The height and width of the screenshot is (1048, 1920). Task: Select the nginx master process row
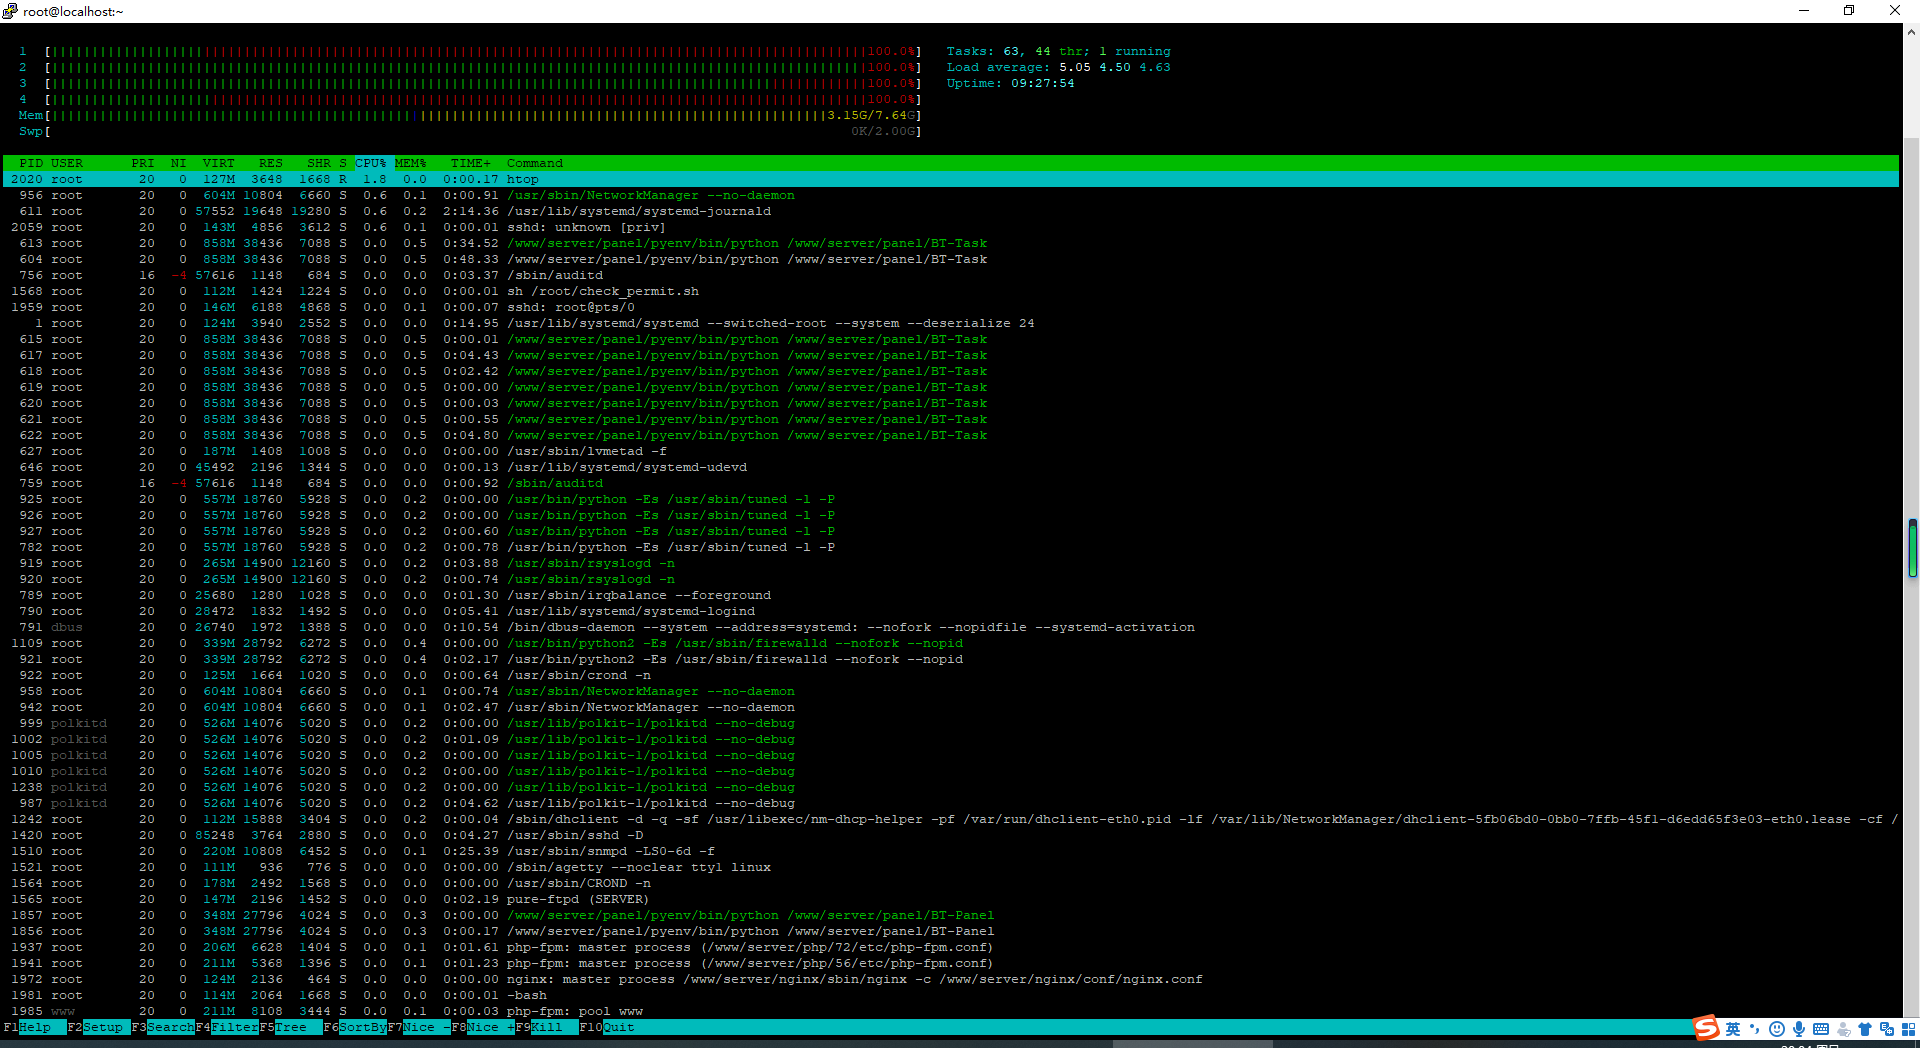951,979
